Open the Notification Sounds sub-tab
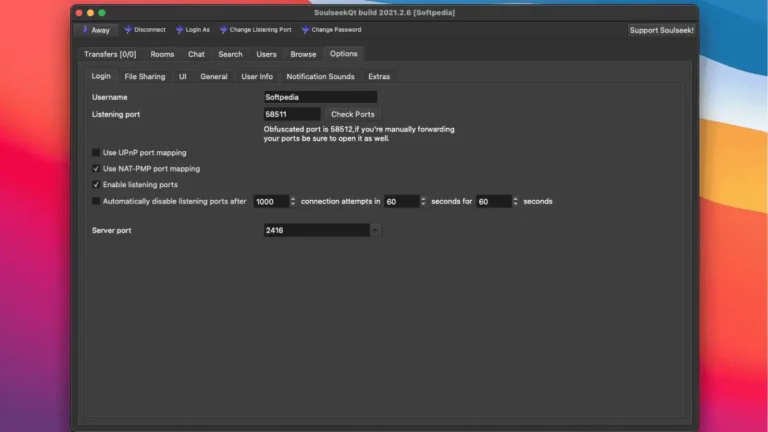 [320, 76]
